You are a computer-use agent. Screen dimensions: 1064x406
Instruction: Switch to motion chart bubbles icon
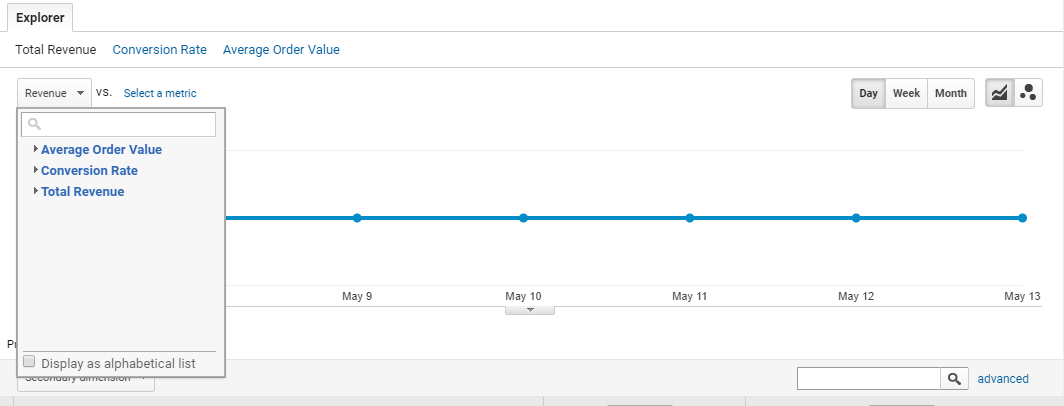(x=1028, y=93)
